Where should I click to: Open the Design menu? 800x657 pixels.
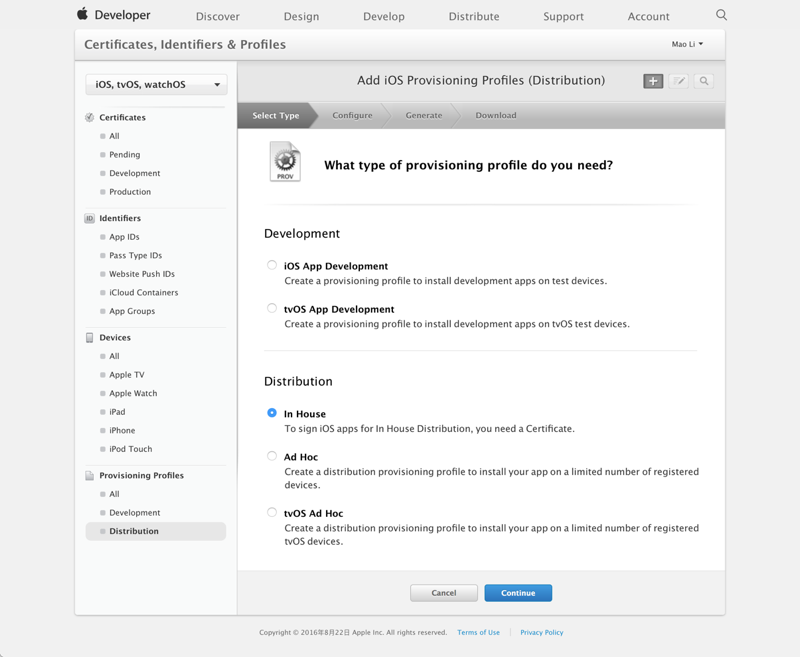[x=302, y=16]
